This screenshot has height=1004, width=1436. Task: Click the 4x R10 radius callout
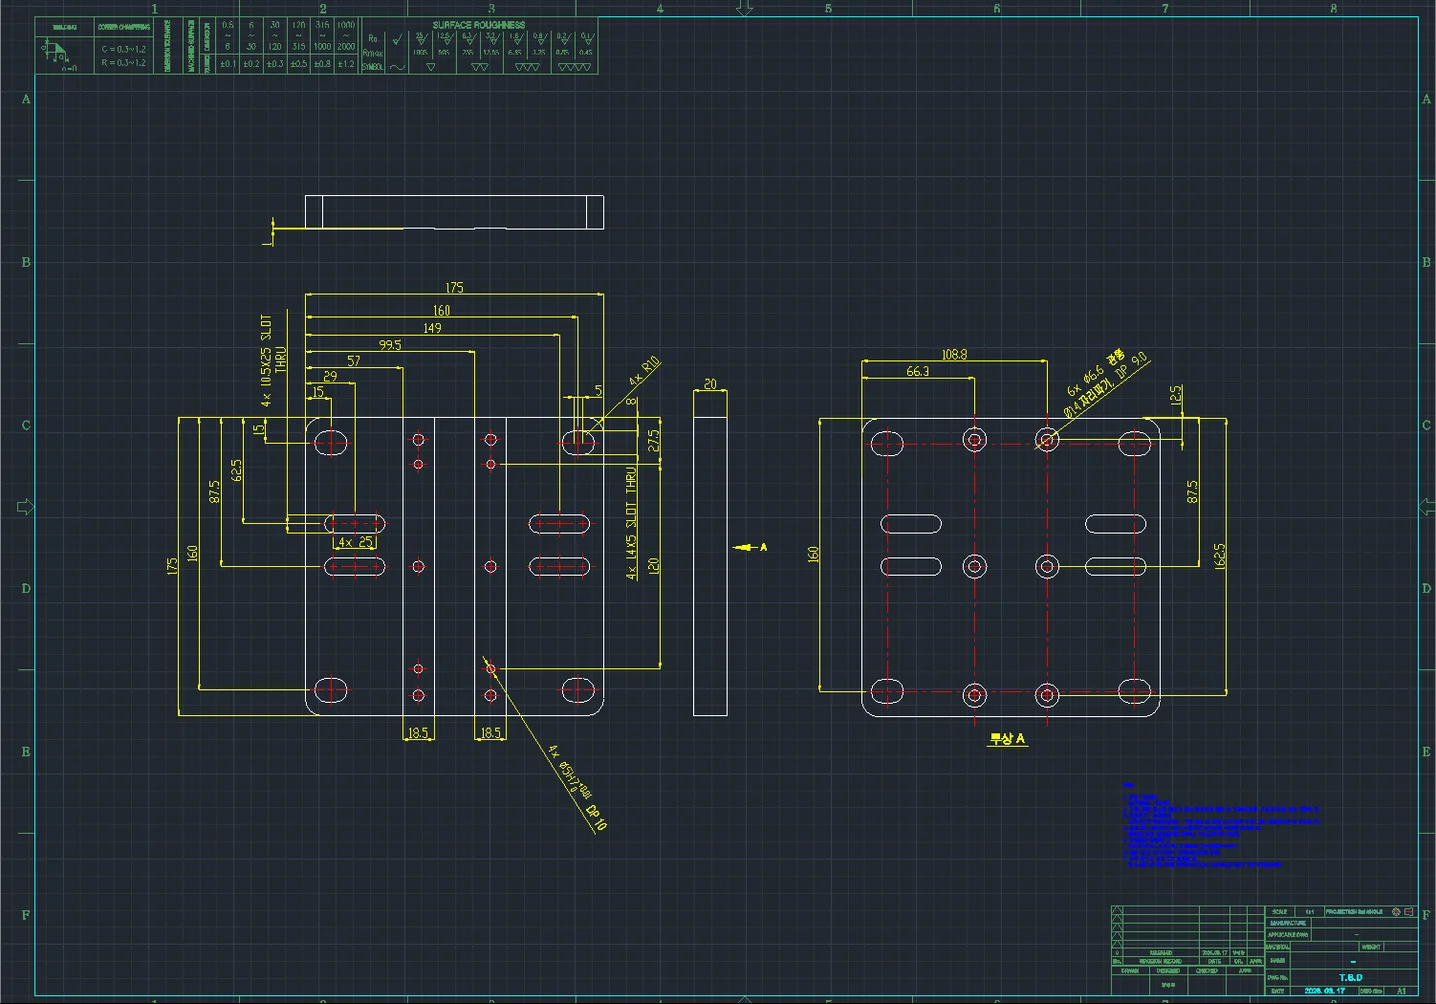[644, 371]
